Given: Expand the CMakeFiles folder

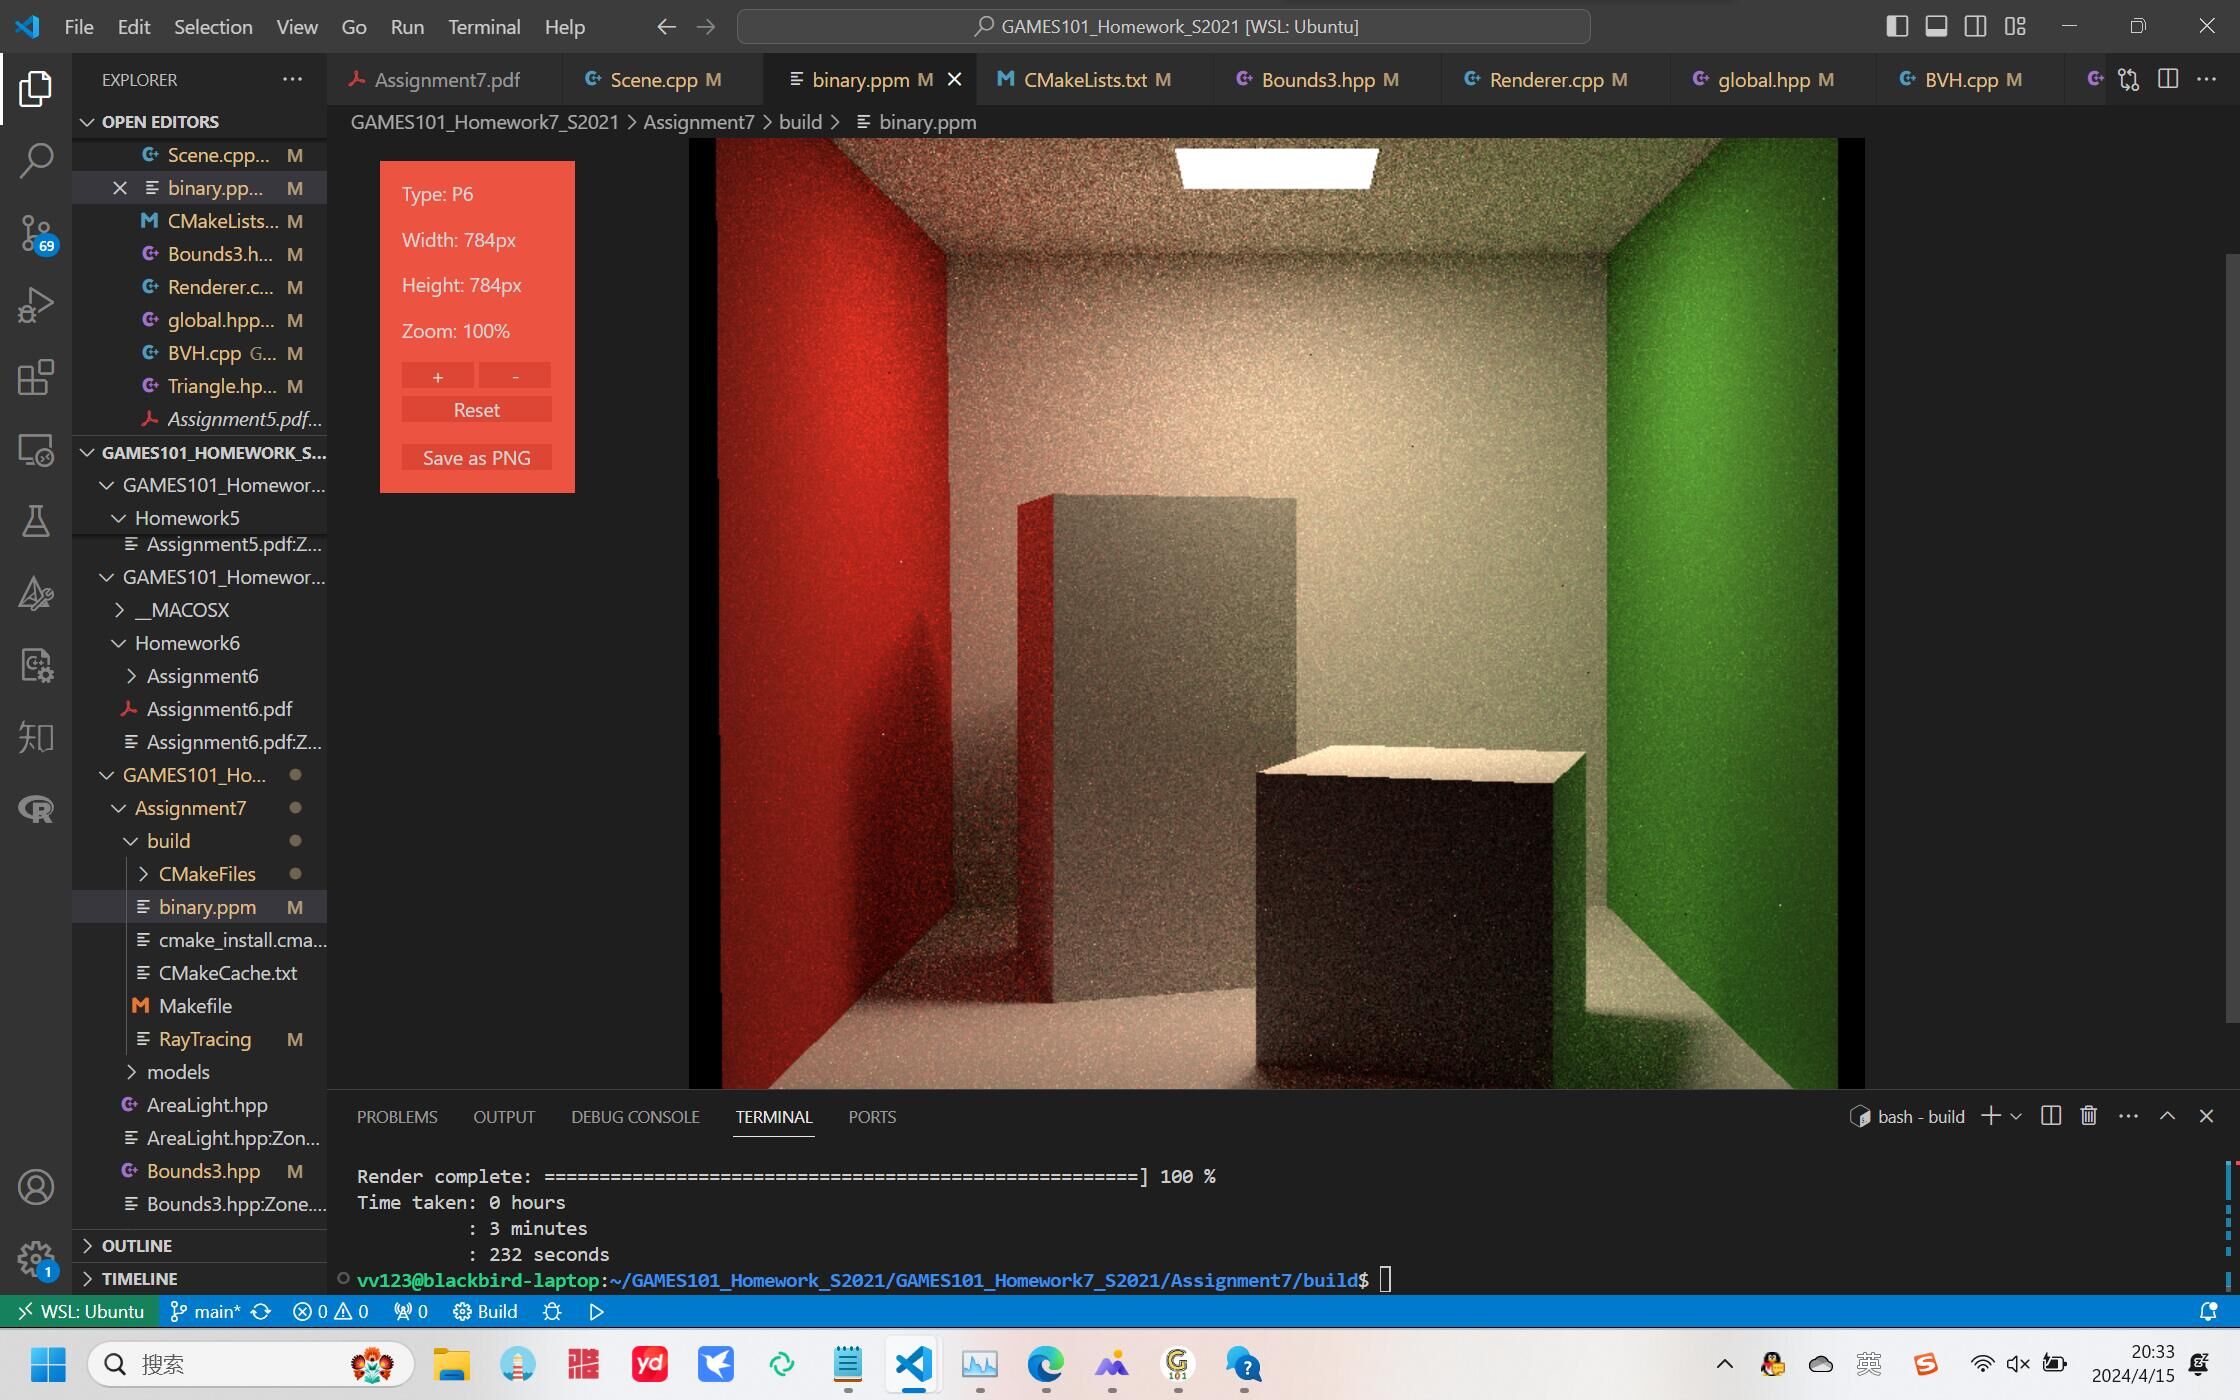Looking at the screenshot, I should click(x=199, y=874).
